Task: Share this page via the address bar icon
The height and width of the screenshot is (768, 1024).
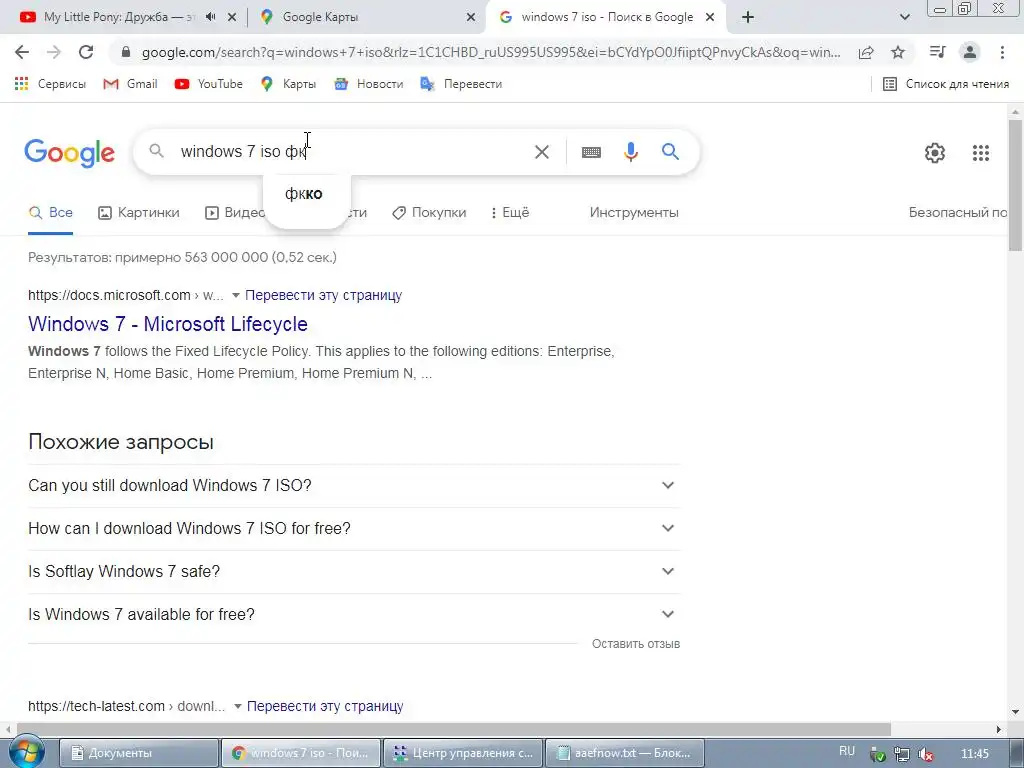Action: pyautogui.click(x=866, y=52)
